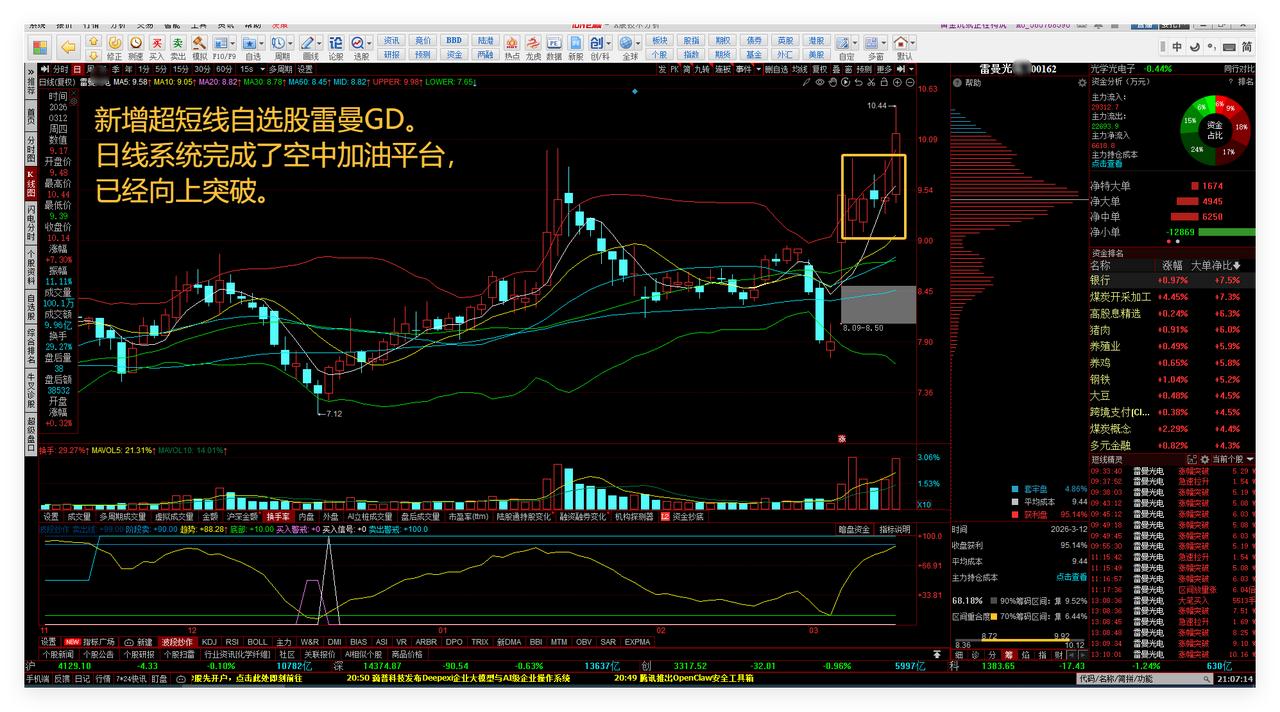
Task: Open the 热点 hot topics flame icon
Action: point(511,44)
